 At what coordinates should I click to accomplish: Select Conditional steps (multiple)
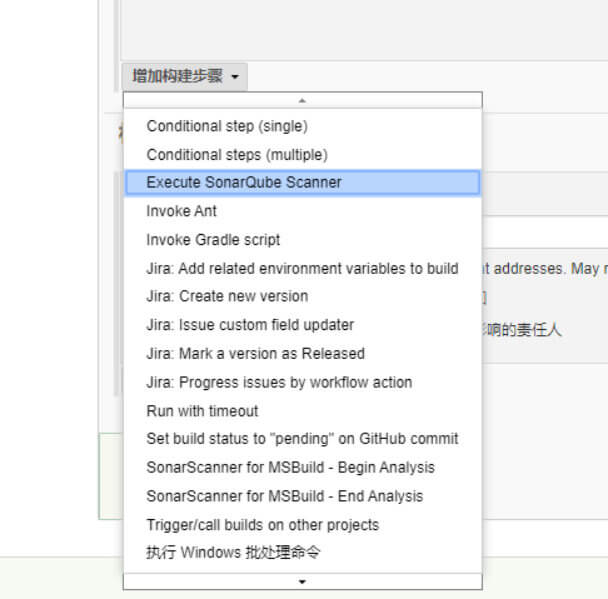pyautogui.click(x=302, y=155)
